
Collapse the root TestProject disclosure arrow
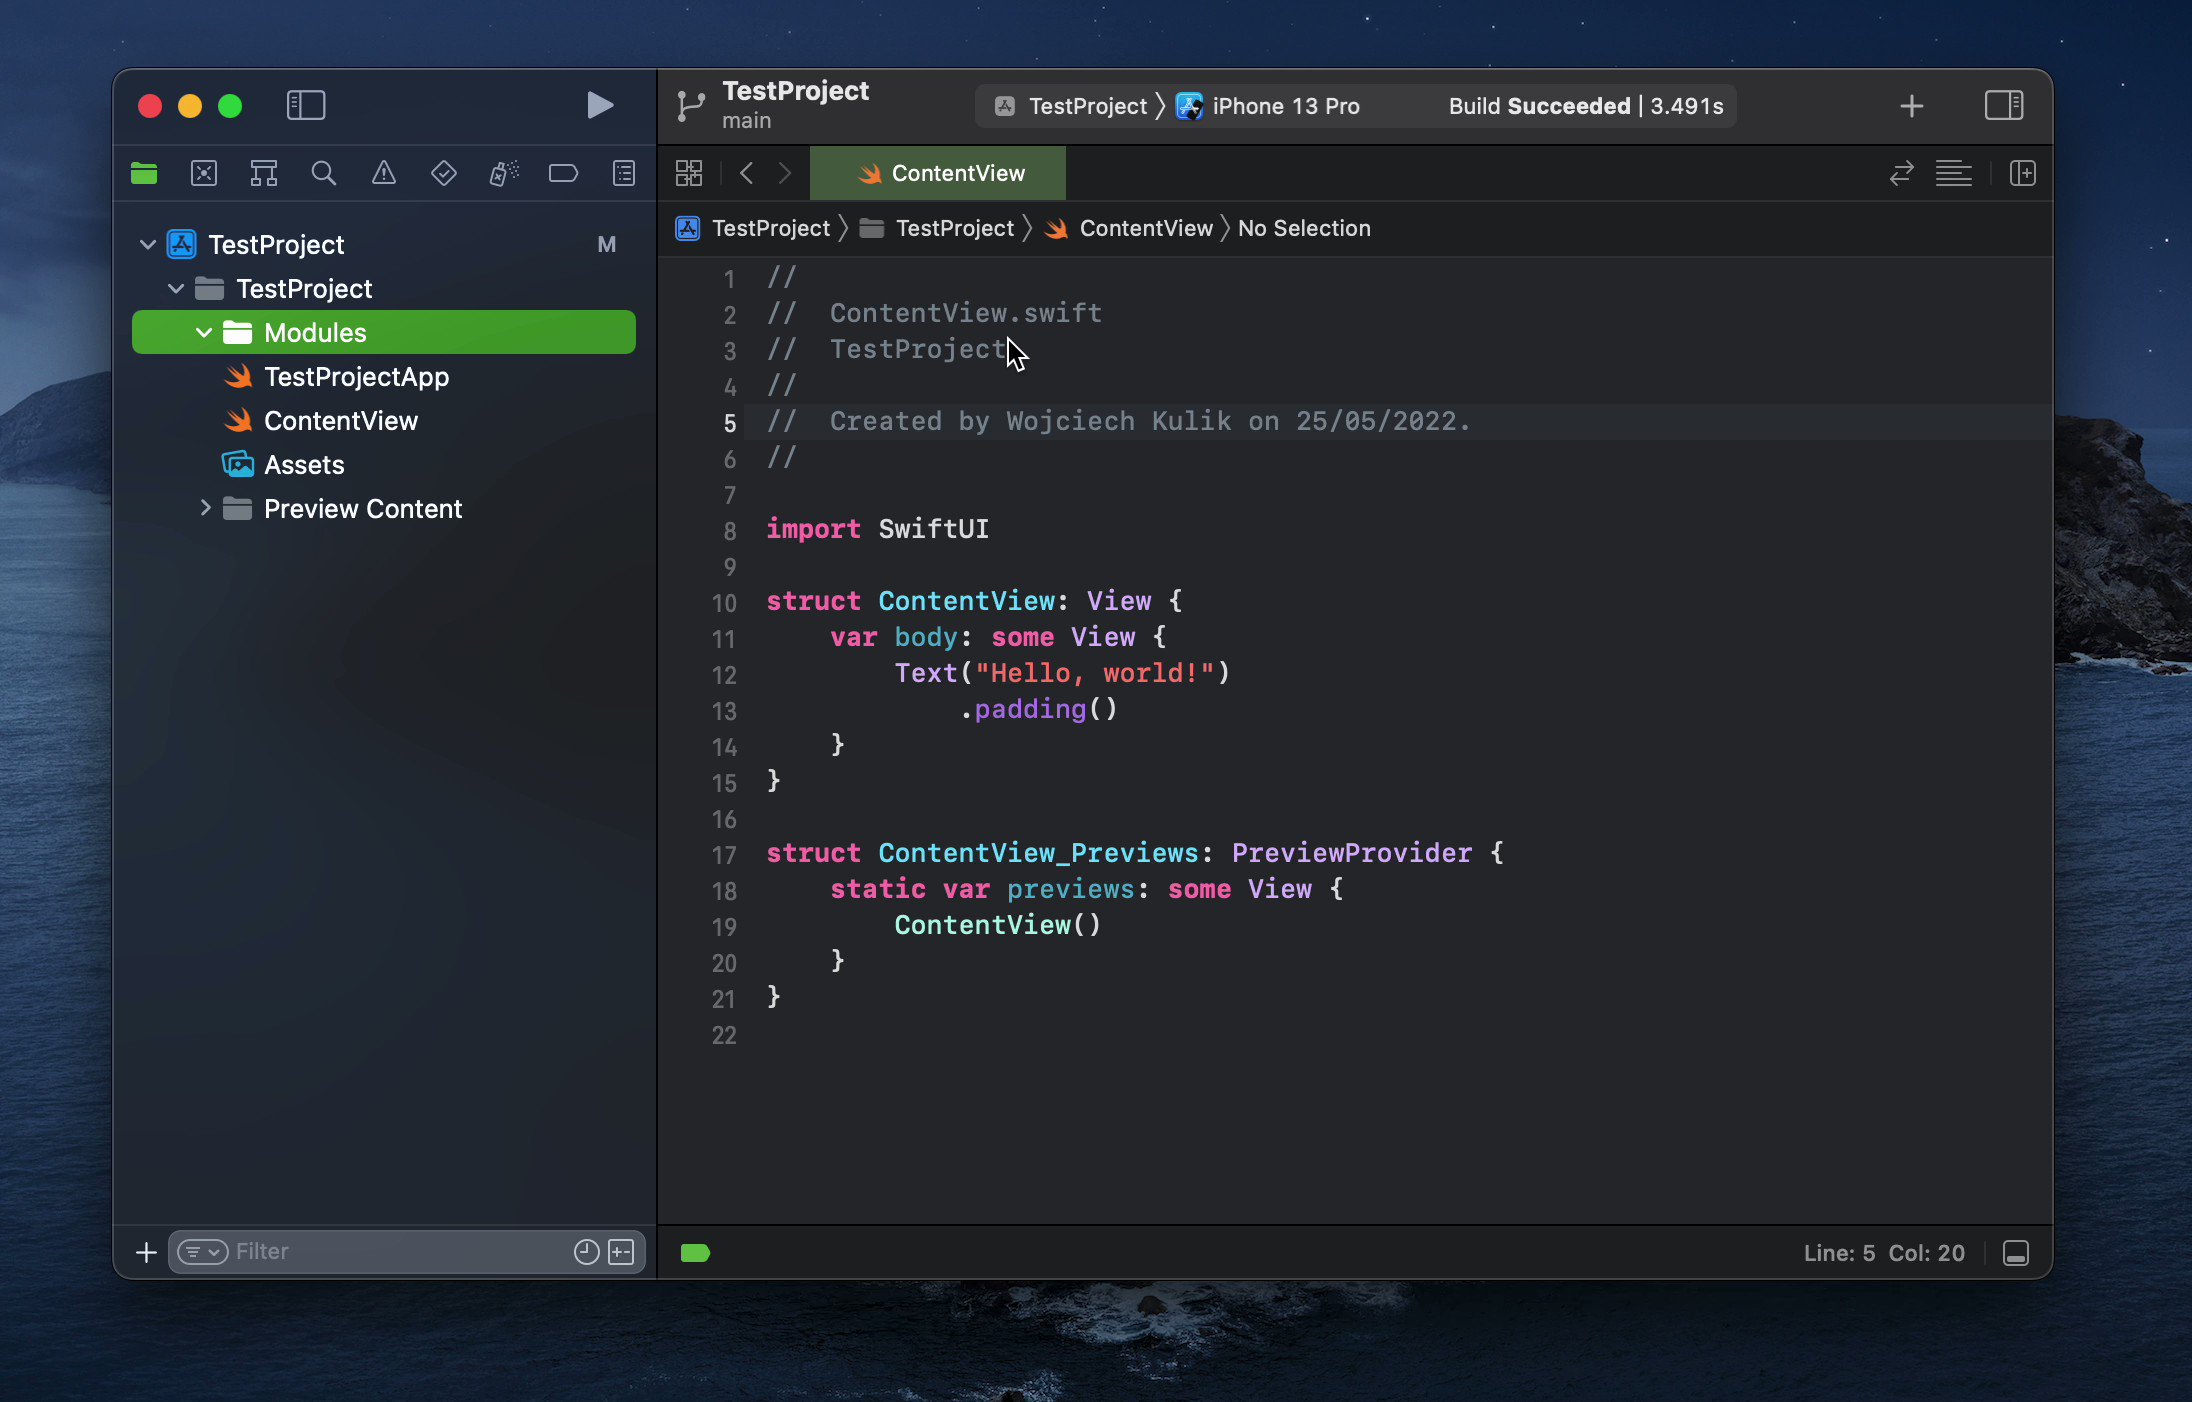coord(147,244)
